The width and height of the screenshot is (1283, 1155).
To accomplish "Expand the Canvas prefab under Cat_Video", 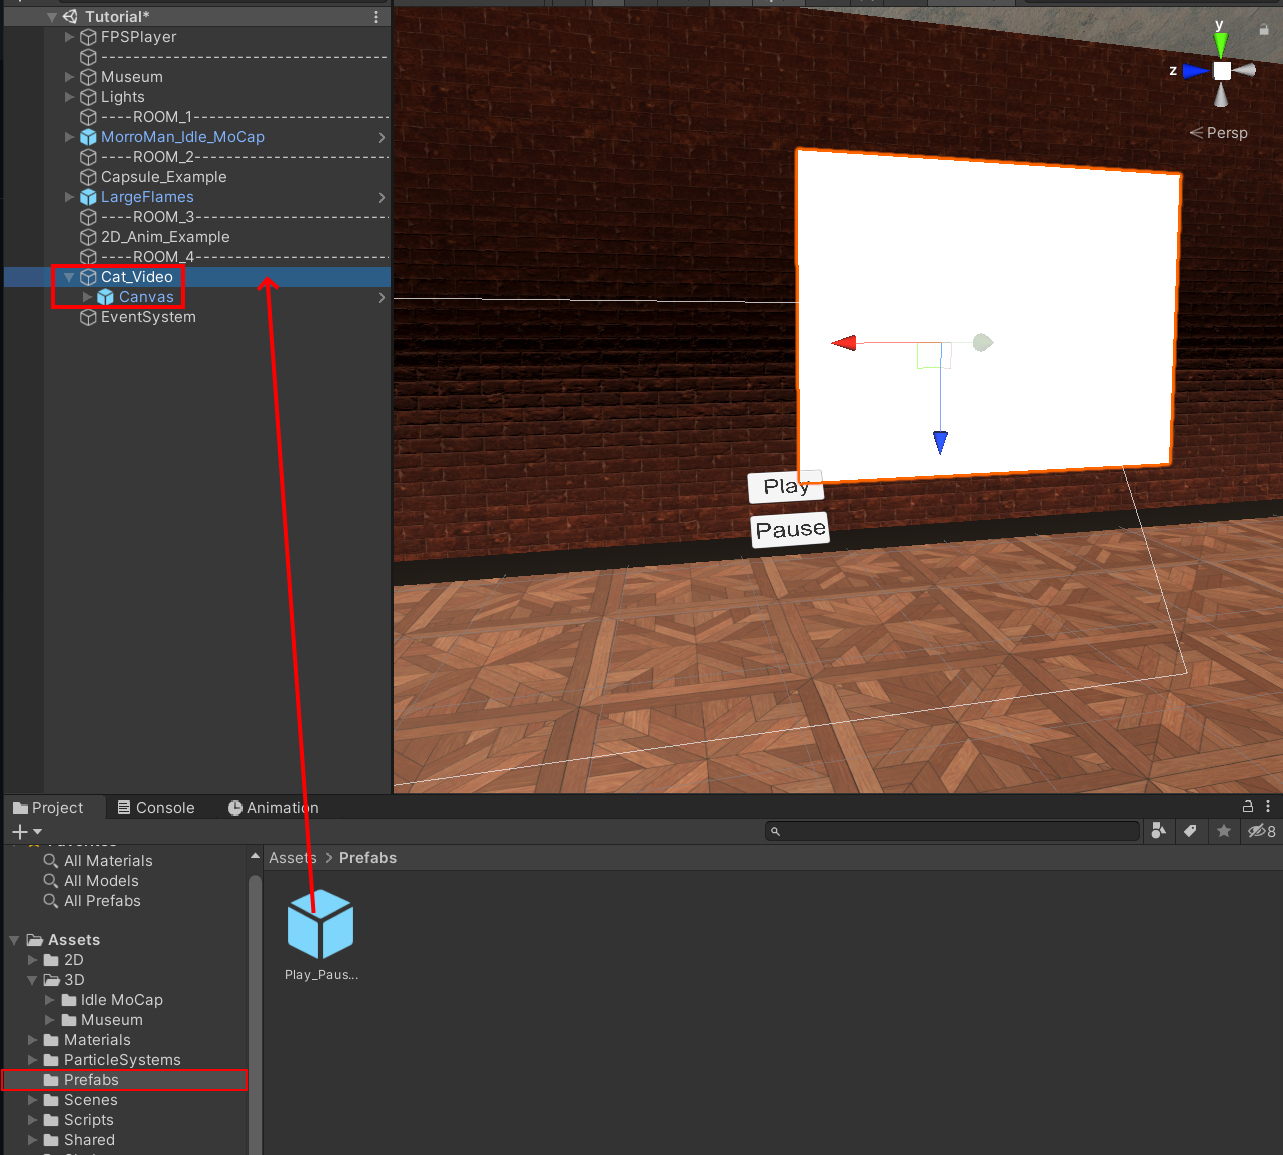I will click(x=87, y=297).
